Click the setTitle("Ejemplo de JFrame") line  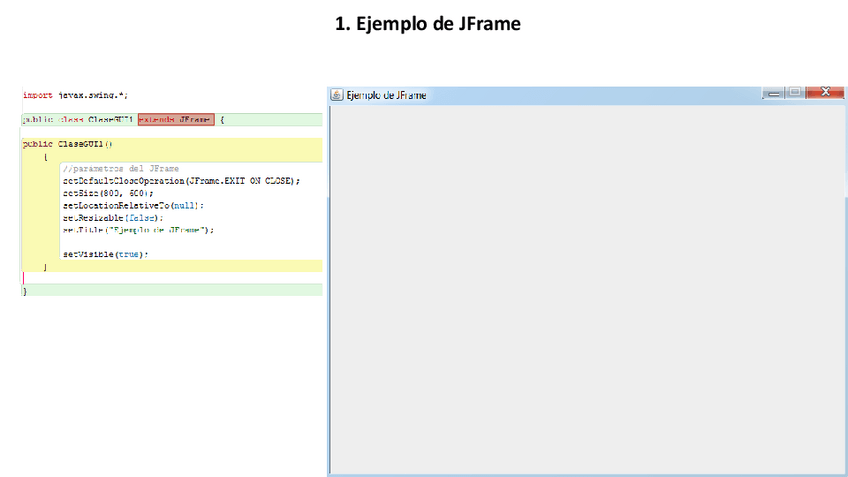[138, 230]
